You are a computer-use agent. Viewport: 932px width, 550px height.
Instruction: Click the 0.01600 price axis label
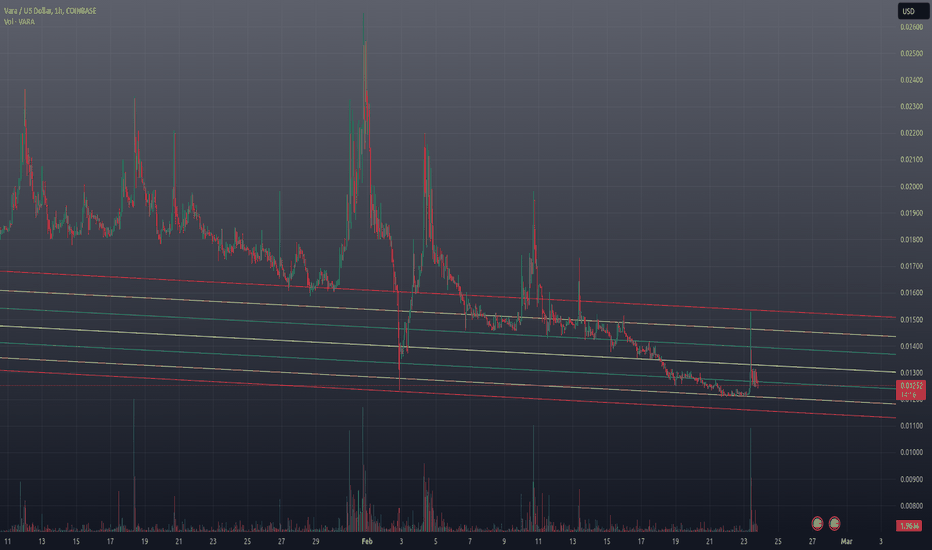point(911,293)
